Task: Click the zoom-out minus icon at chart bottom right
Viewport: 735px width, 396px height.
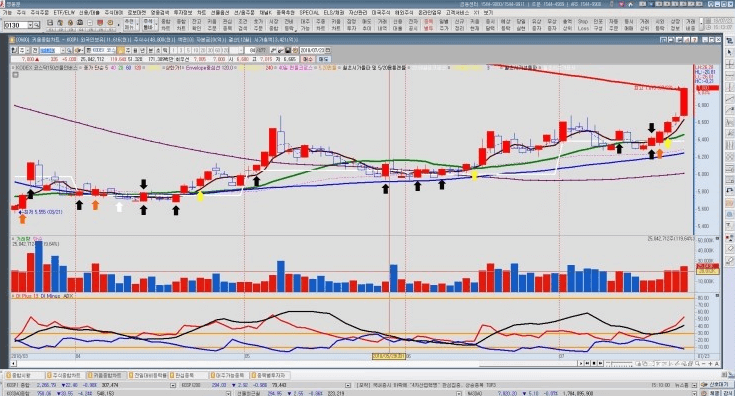Action: (x=704, y=364)
